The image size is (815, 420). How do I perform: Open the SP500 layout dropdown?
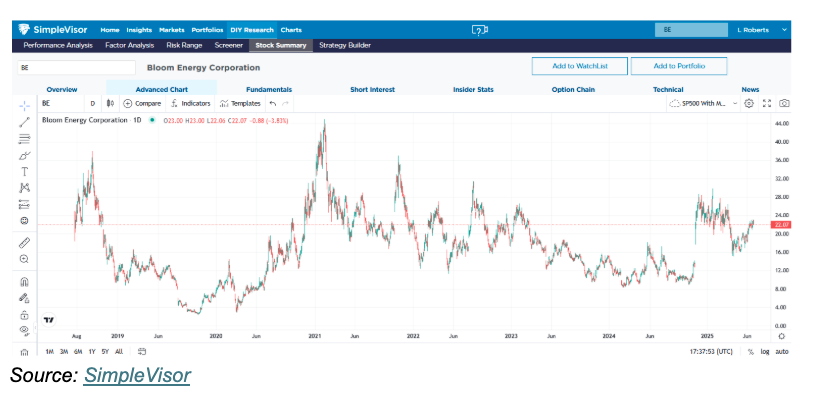[703, 103]
